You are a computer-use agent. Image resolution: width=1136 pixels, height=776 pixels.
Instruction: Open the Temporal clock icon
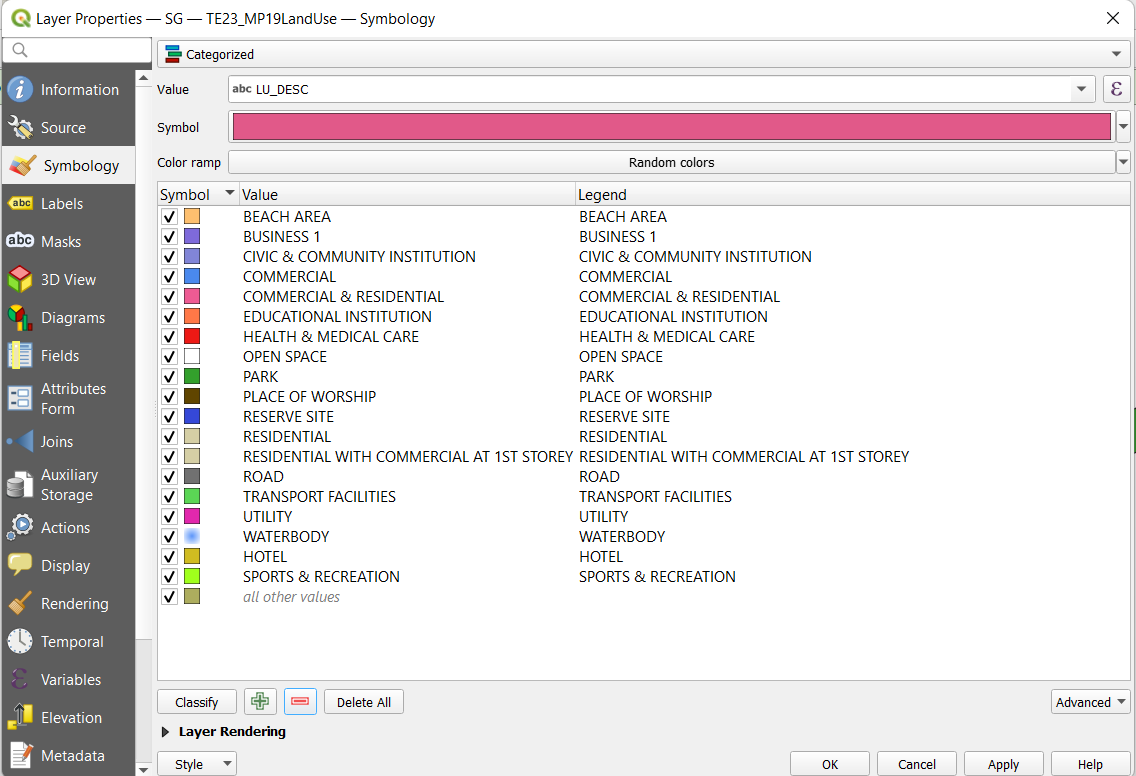[20, 642]
